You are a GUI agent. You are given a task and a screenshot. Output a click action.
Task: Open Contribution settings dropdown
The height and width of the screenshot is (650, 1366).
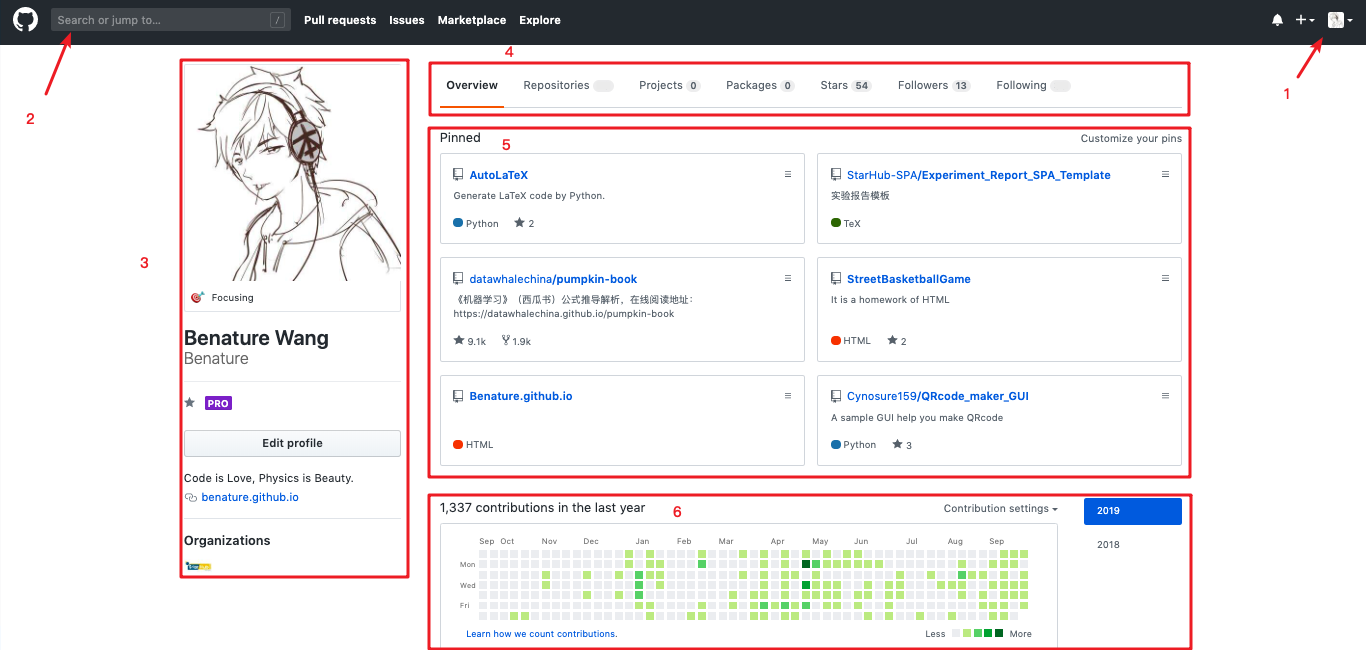(1000, 509)
